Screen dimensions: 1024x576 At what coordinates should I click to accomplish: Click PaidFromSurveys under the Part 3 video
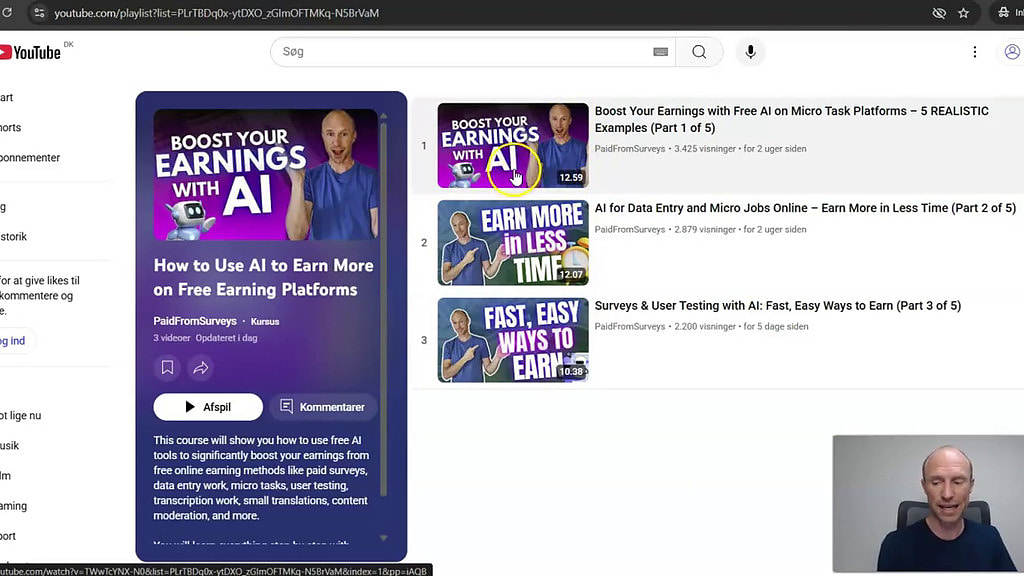point(630,327)
